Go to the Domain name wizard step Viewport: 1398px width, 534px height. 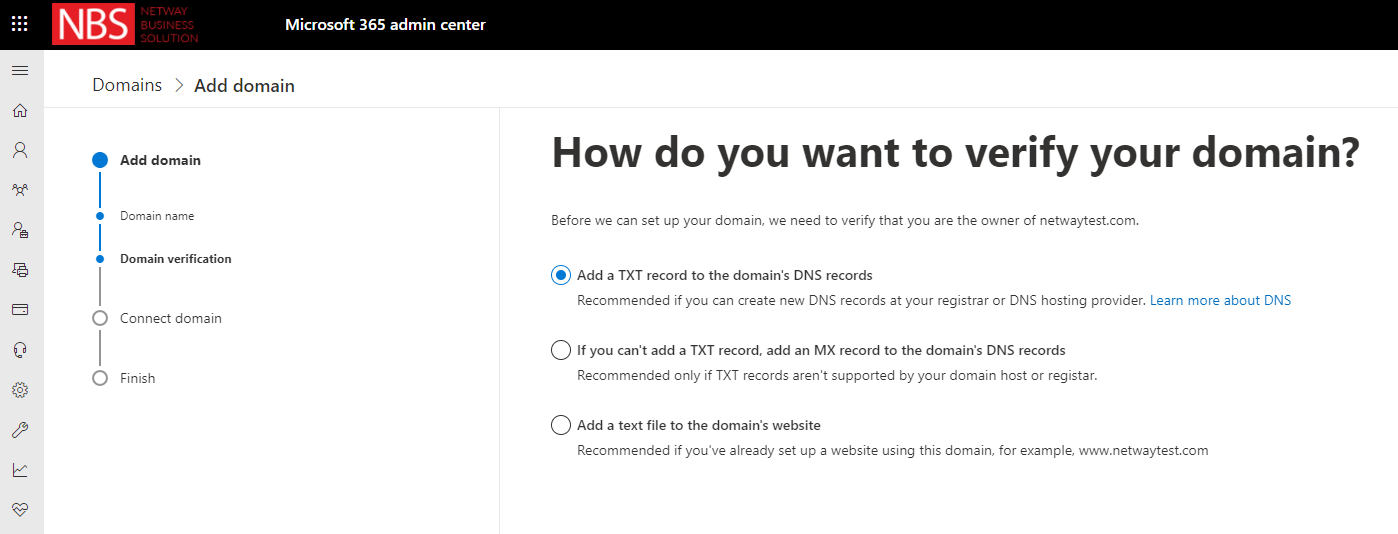click(157, 216)
